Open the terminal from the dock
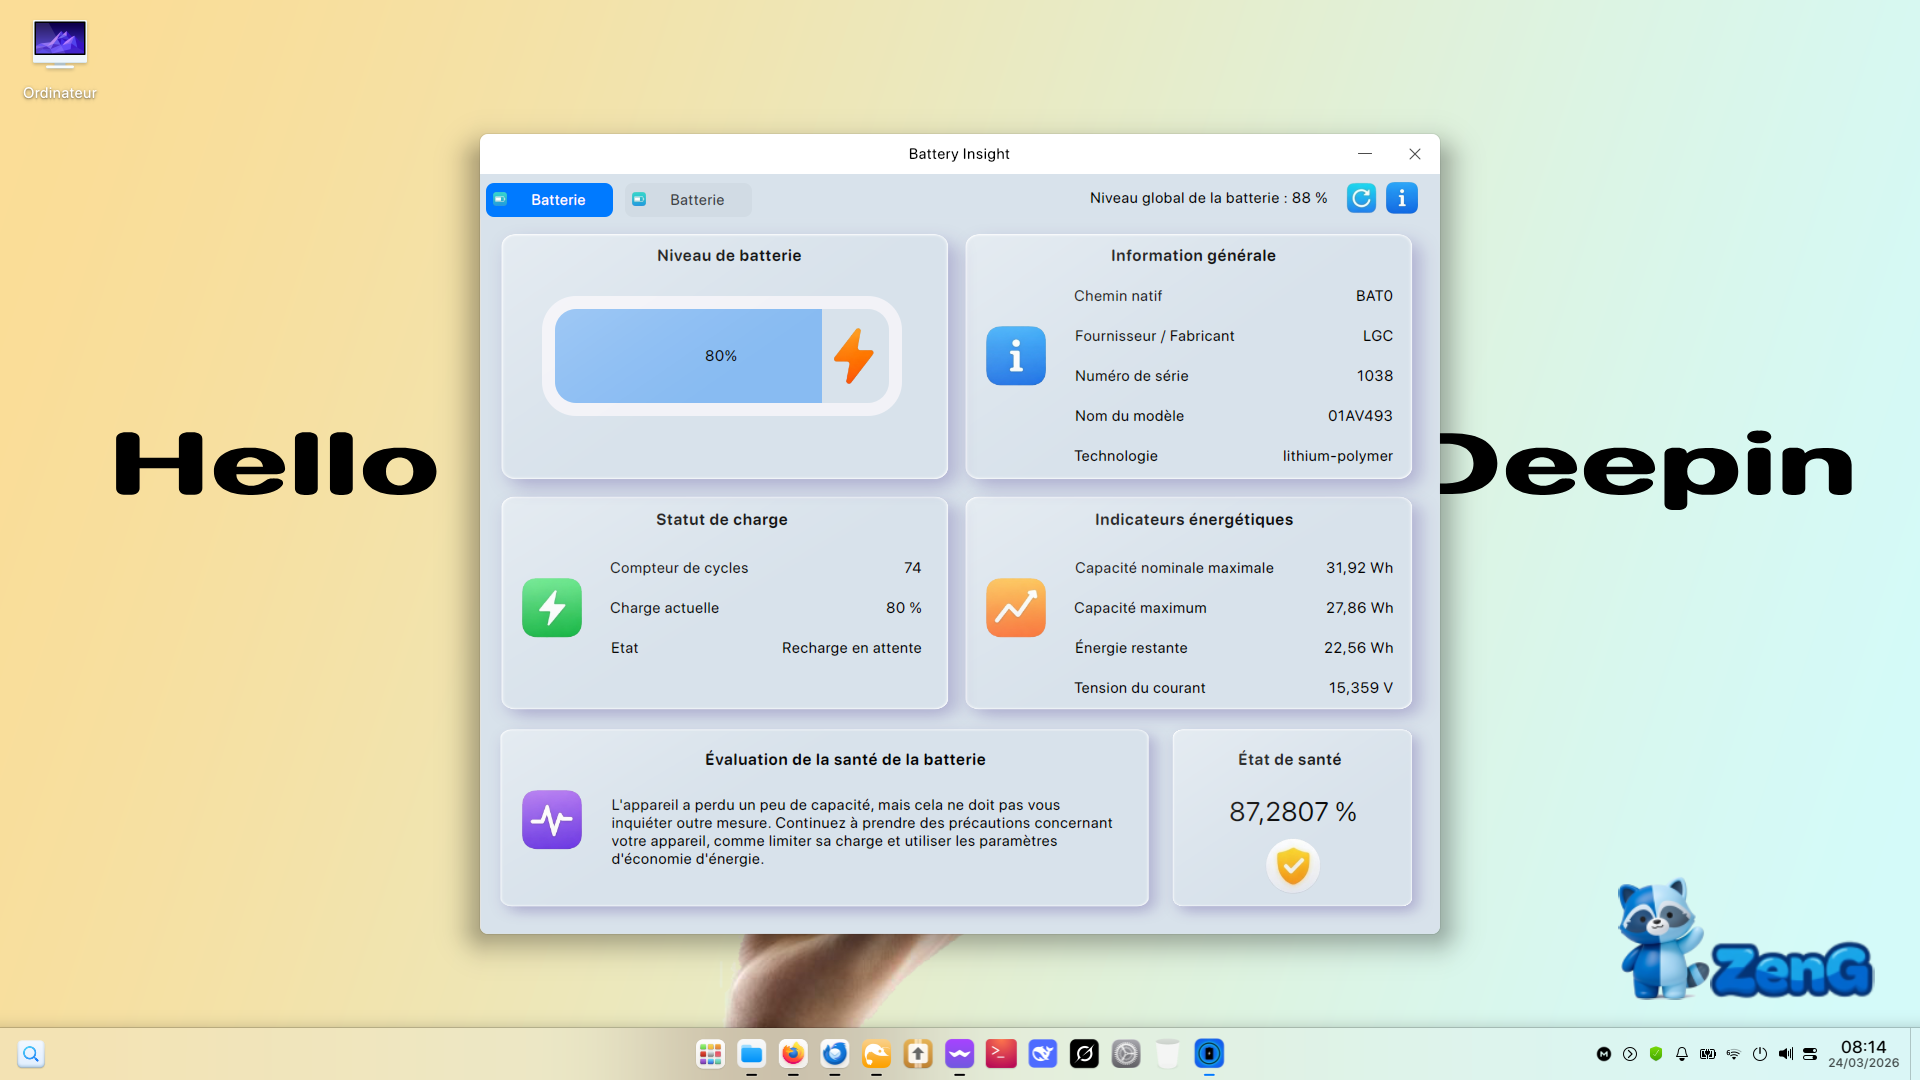Screen dimensions: 1920x1080 pos(1001,1053)
